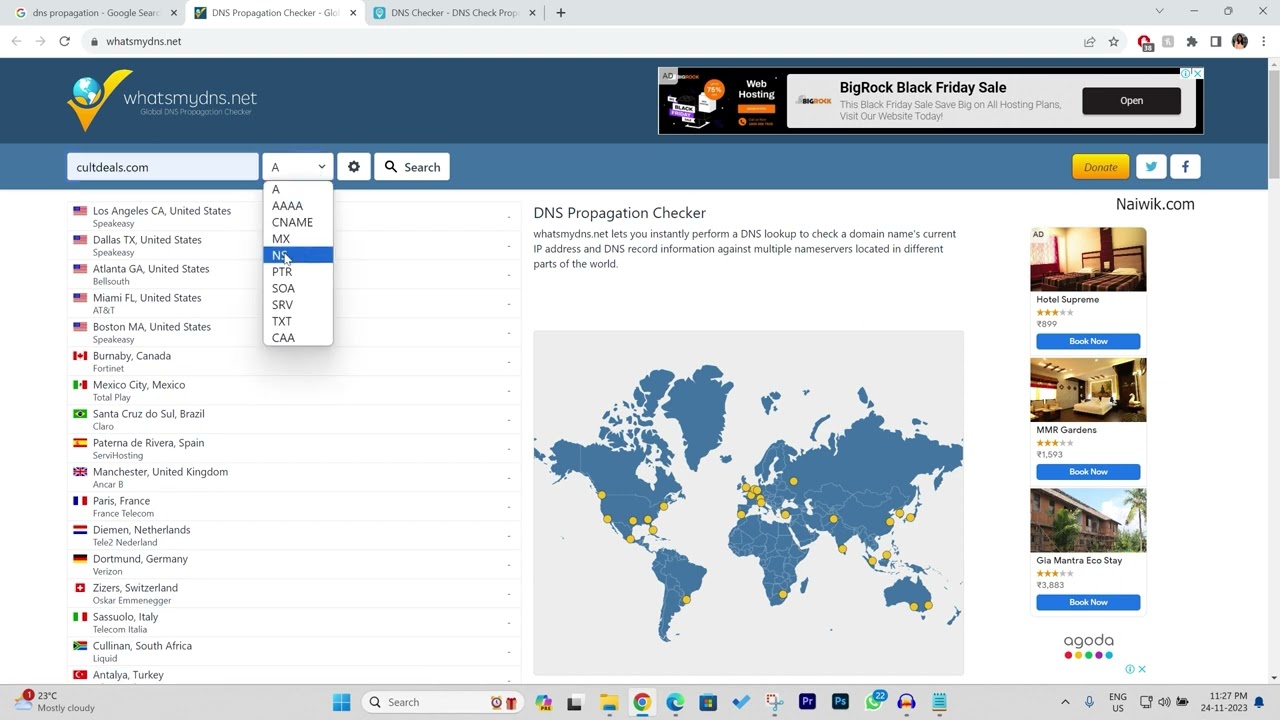Click the world map image
This screenshot has width=1280, height=720.
pyautogui.click(x=748, y=503)
